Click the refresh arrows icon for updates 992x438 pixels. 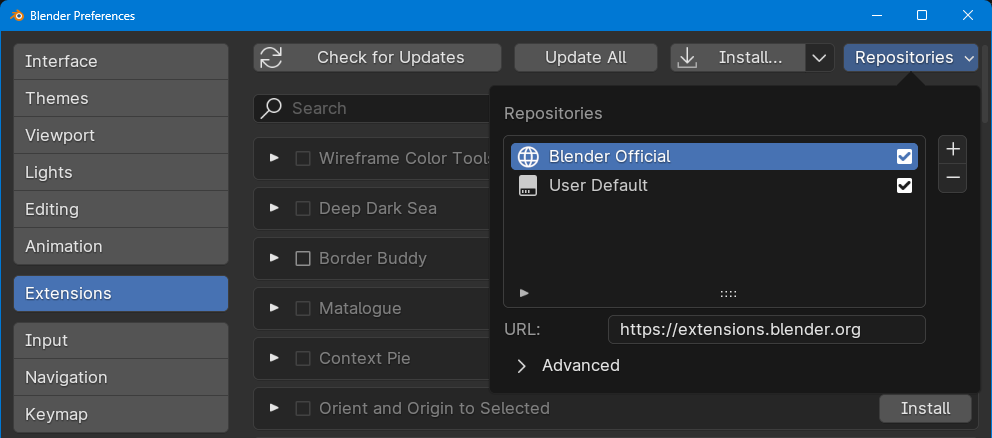[x=271, y=58]
